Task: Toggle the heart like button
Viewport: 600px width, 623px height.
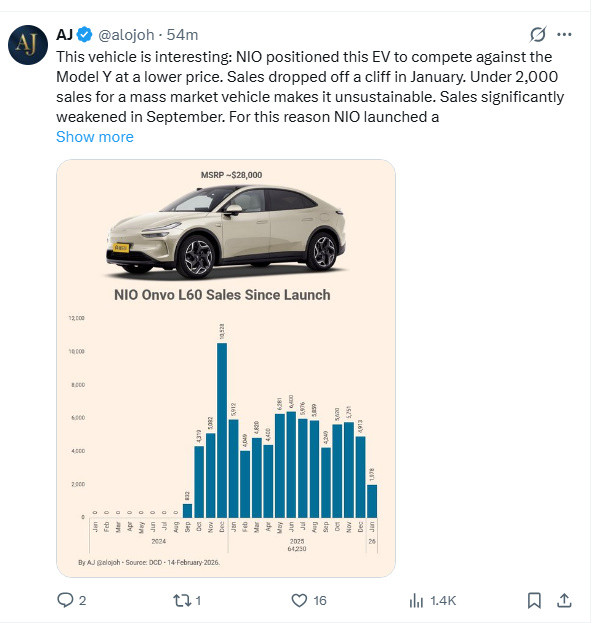Action: coord(298,600)
